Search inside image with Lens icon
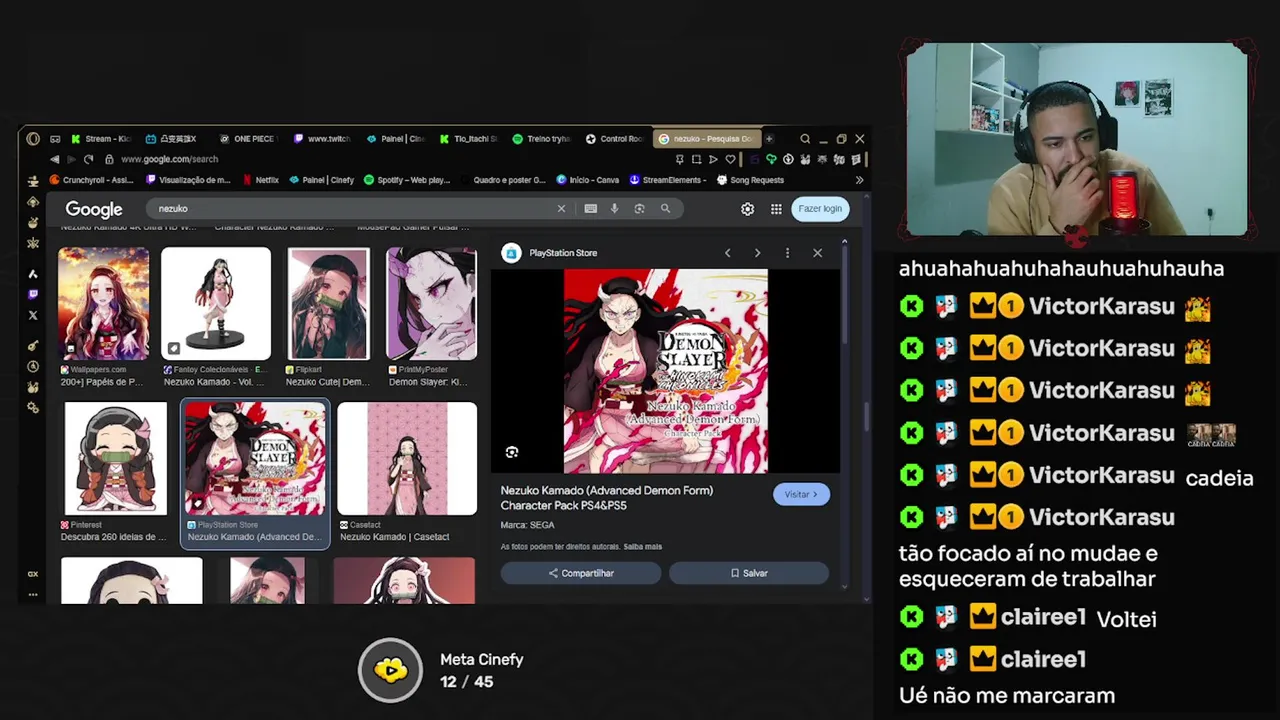This screenshot has width=1280, height=720. [x=512, y=452]
